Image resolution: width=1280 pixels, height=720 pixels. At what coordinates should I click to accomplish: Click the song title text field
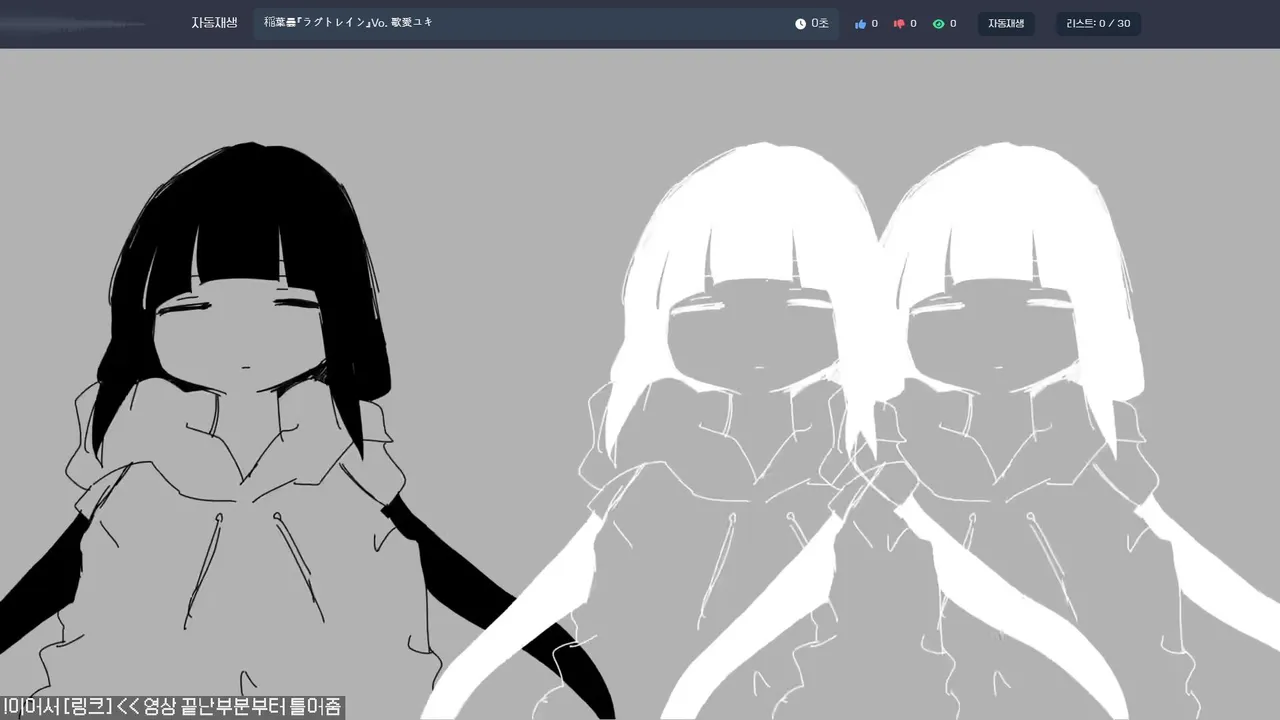(x=546, y=24)
